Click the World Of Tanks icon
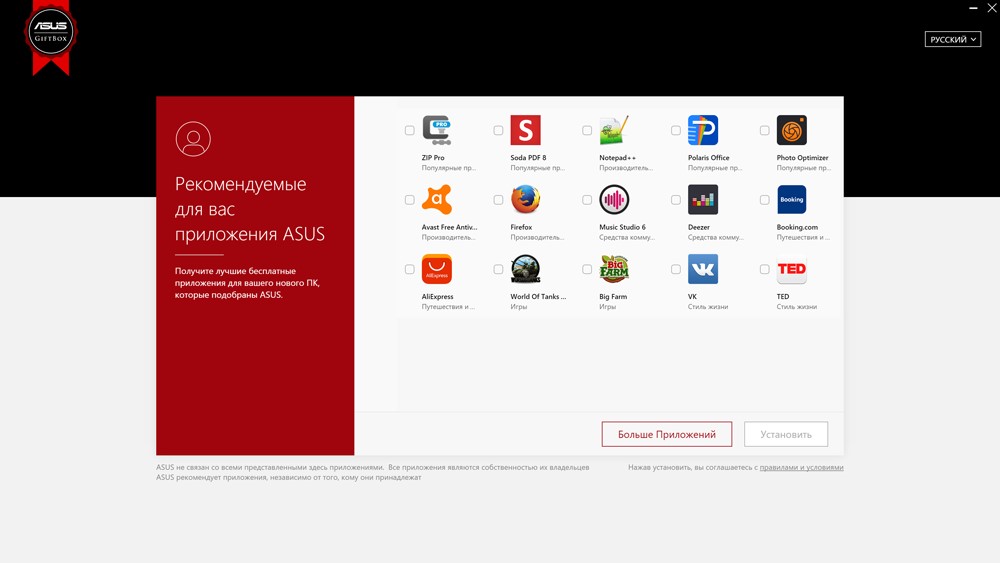Screen dimensions: 1000x563 coord(526,269)
